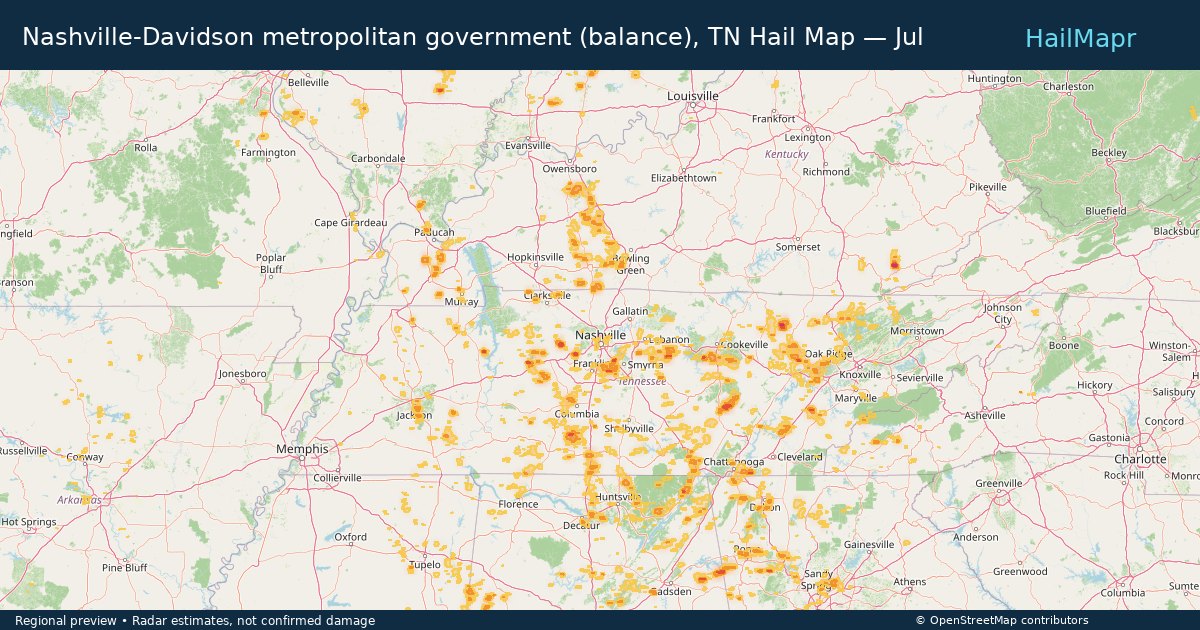This screenshot has height=630, width=1200.
Task: Click the Columbia, Tennessee city label
Action: pos(577,413)
